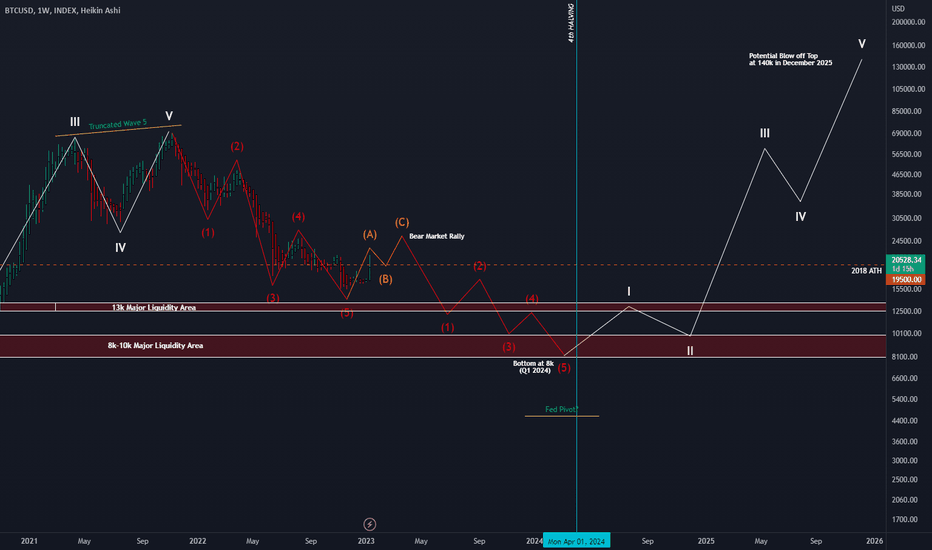Click the 12500.00 price axis value
This screenshot has width=932, height=550.
[908, 312]
